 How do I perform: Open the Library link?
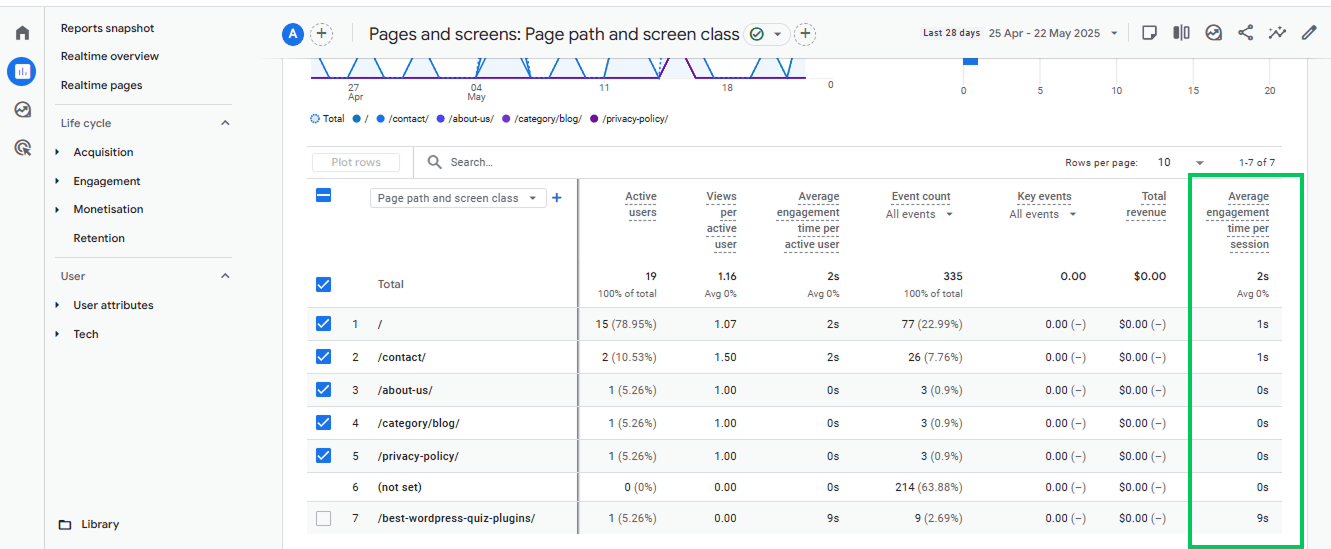click(100, 524)
